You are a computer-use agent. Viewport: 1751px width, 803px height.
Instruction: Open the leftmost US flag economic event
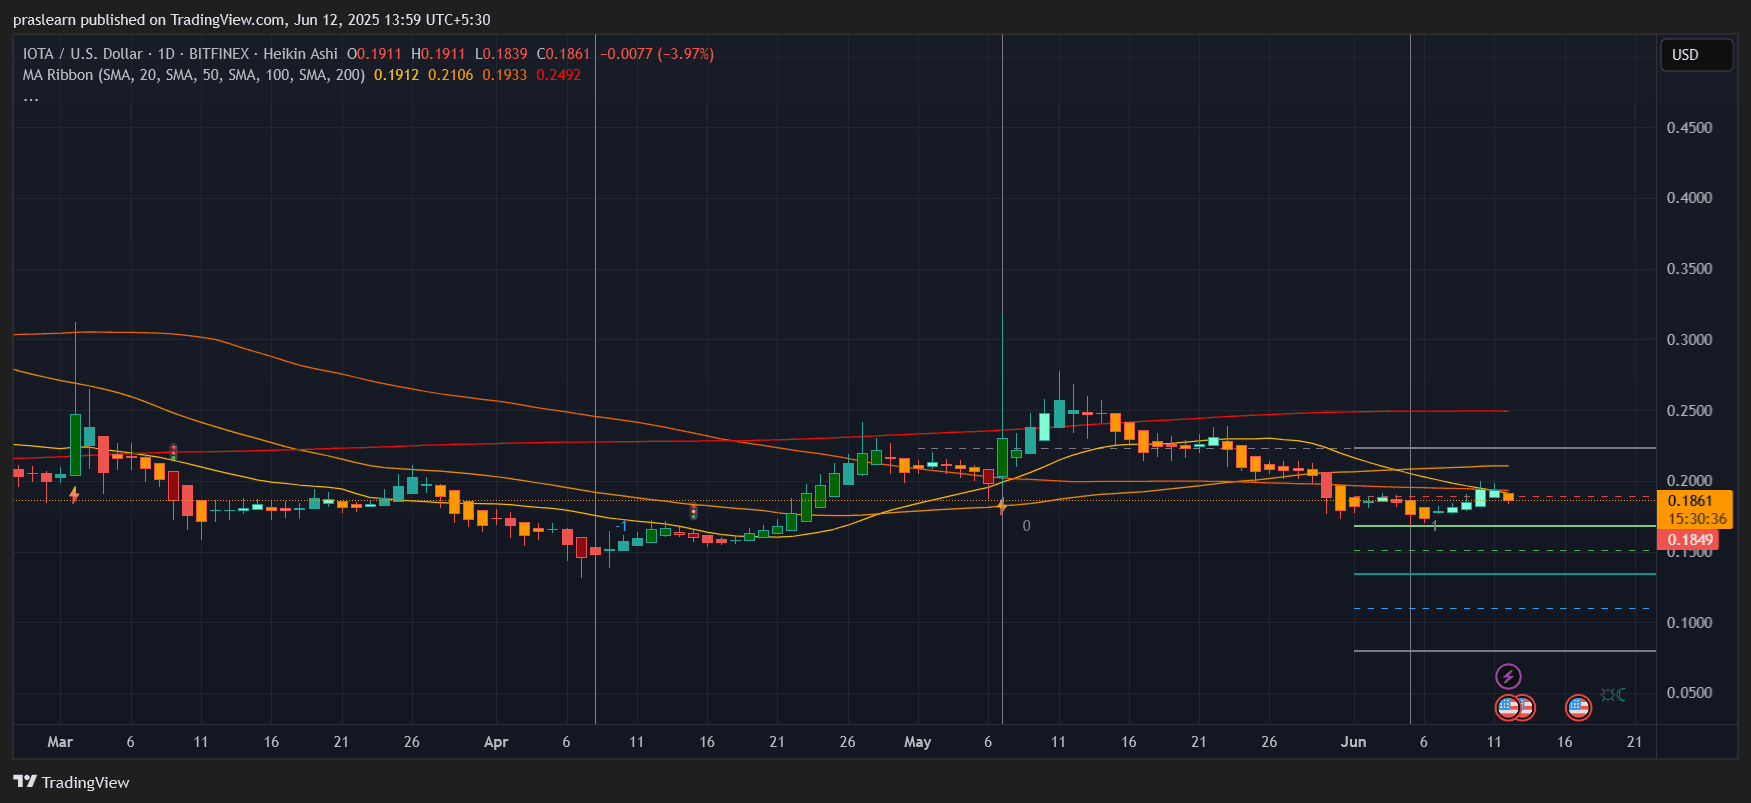[1507, 708]
